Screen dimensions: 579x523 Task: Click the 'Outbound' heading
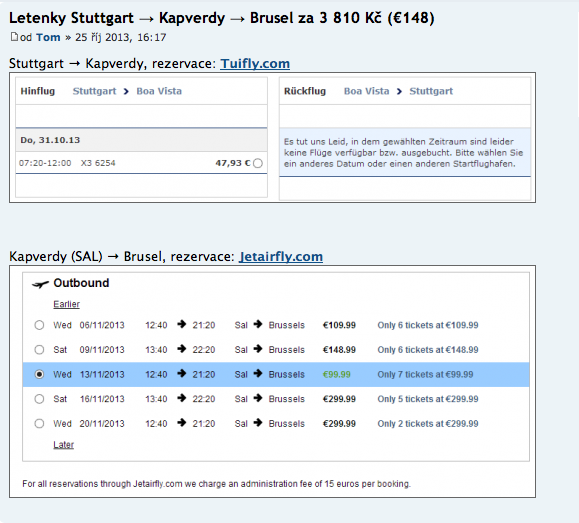point(81,283)
